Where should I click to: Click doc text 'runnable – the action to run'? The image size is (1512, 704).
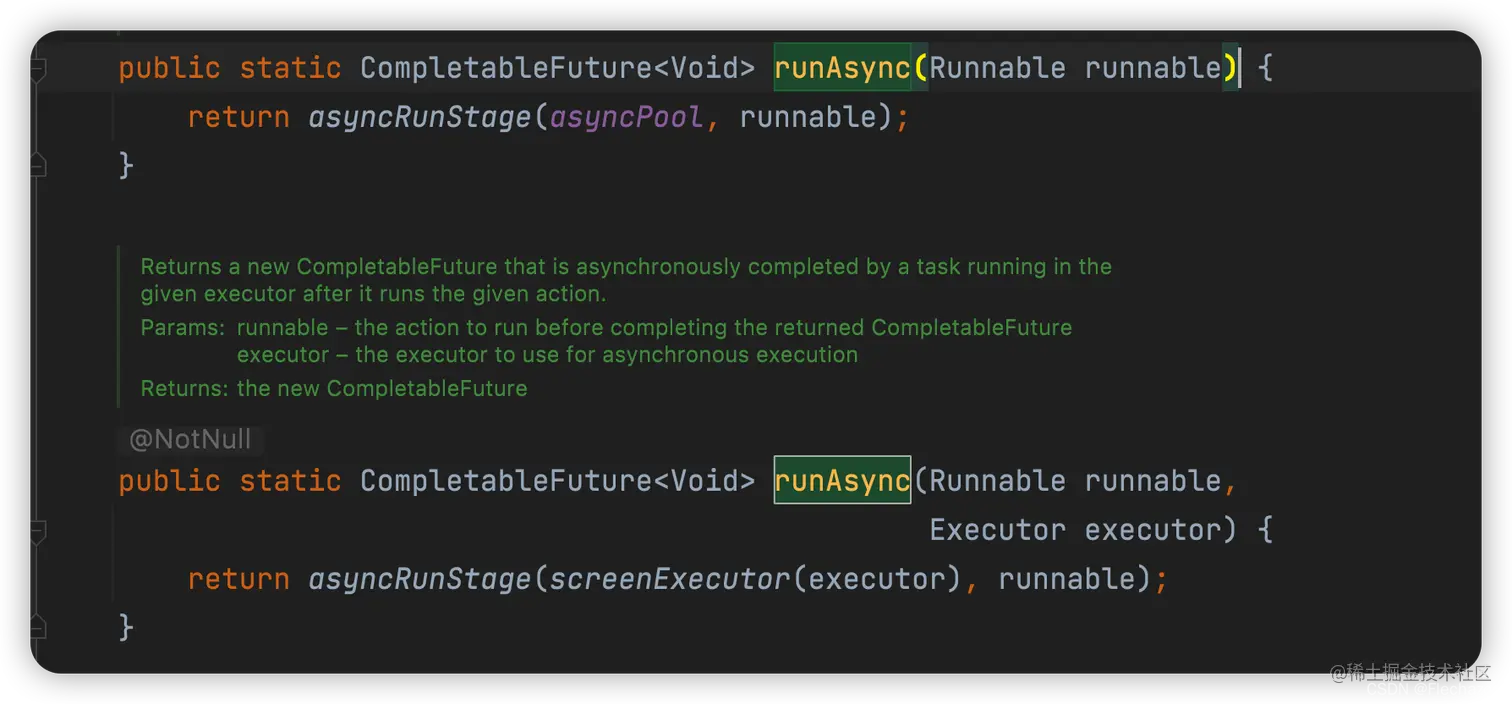point(654,328)
